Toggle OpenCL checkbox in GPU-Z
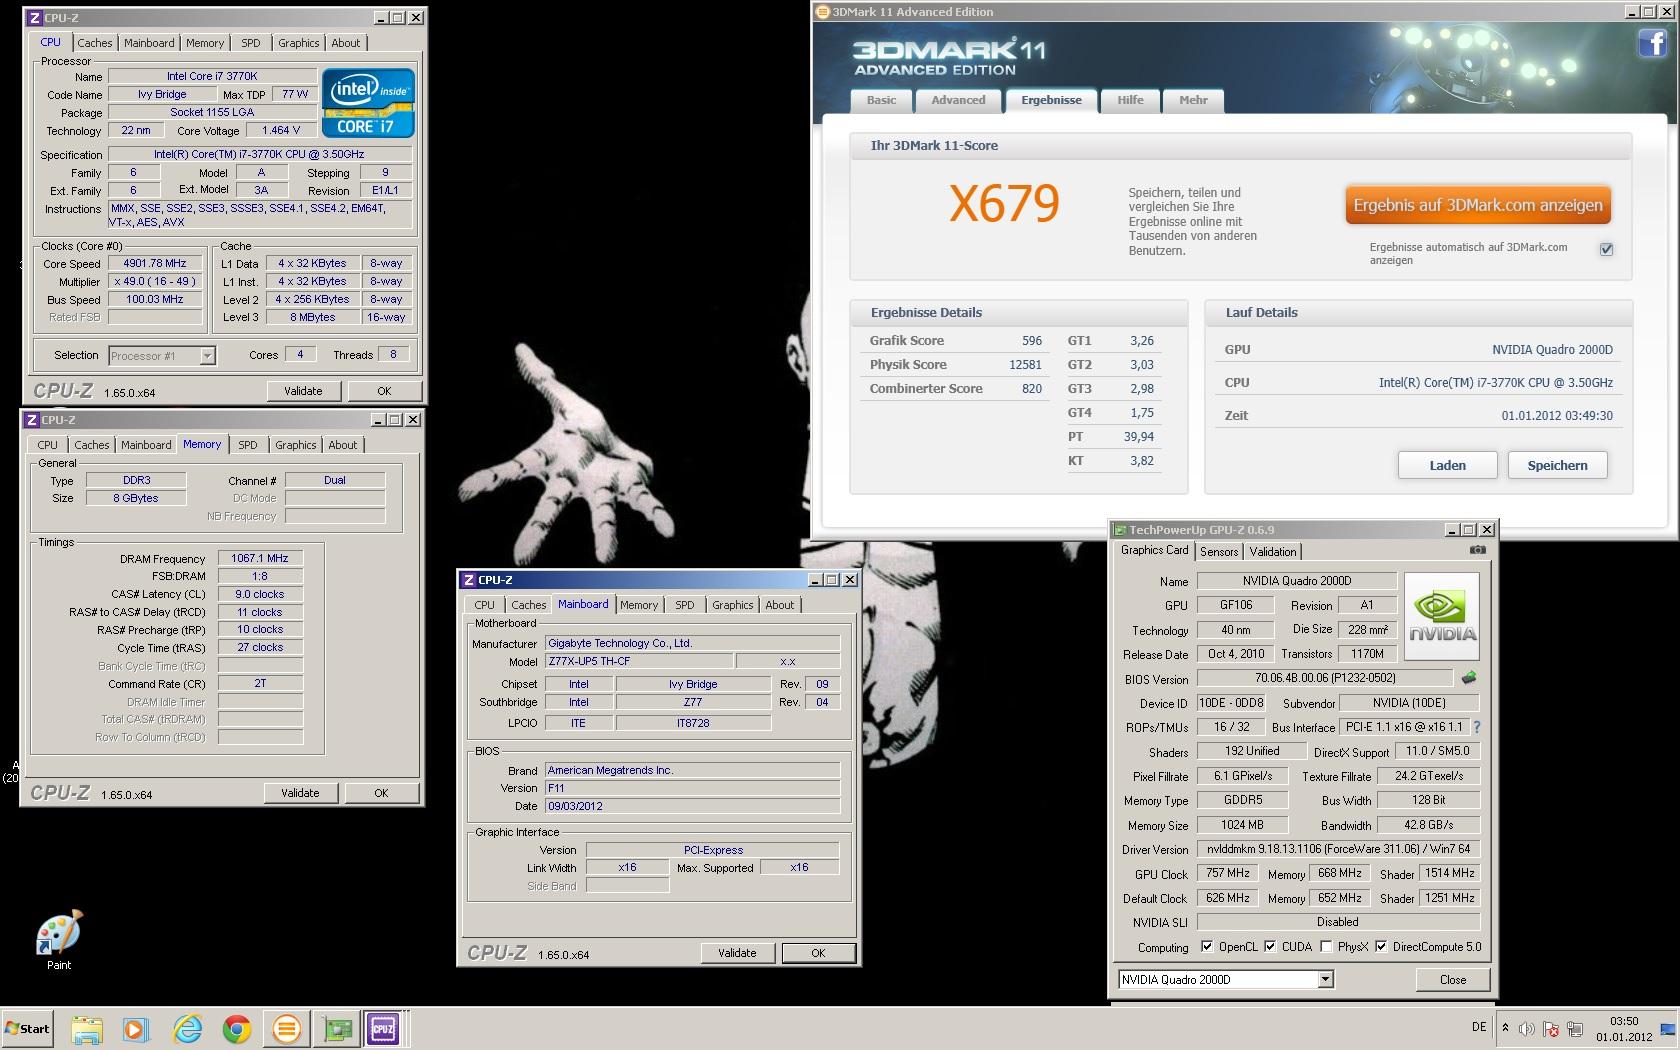 [x=1206, y=947]
